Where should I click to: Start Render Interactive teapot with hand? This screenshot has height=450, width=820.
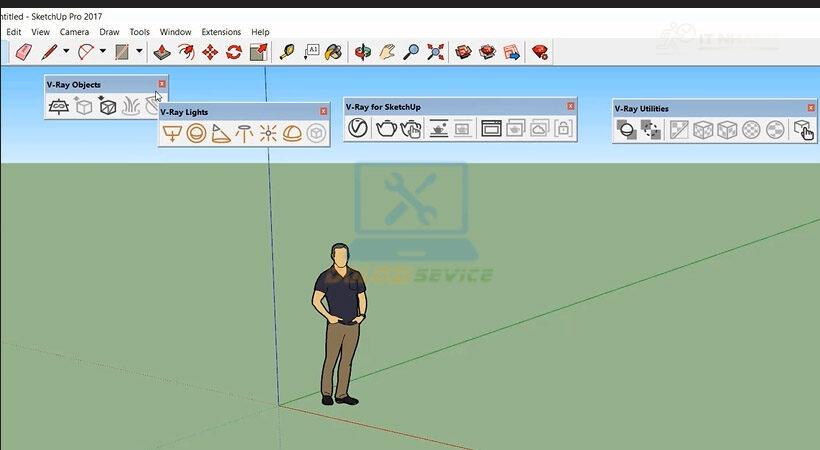pyautogui.click(x=411, y=129)
